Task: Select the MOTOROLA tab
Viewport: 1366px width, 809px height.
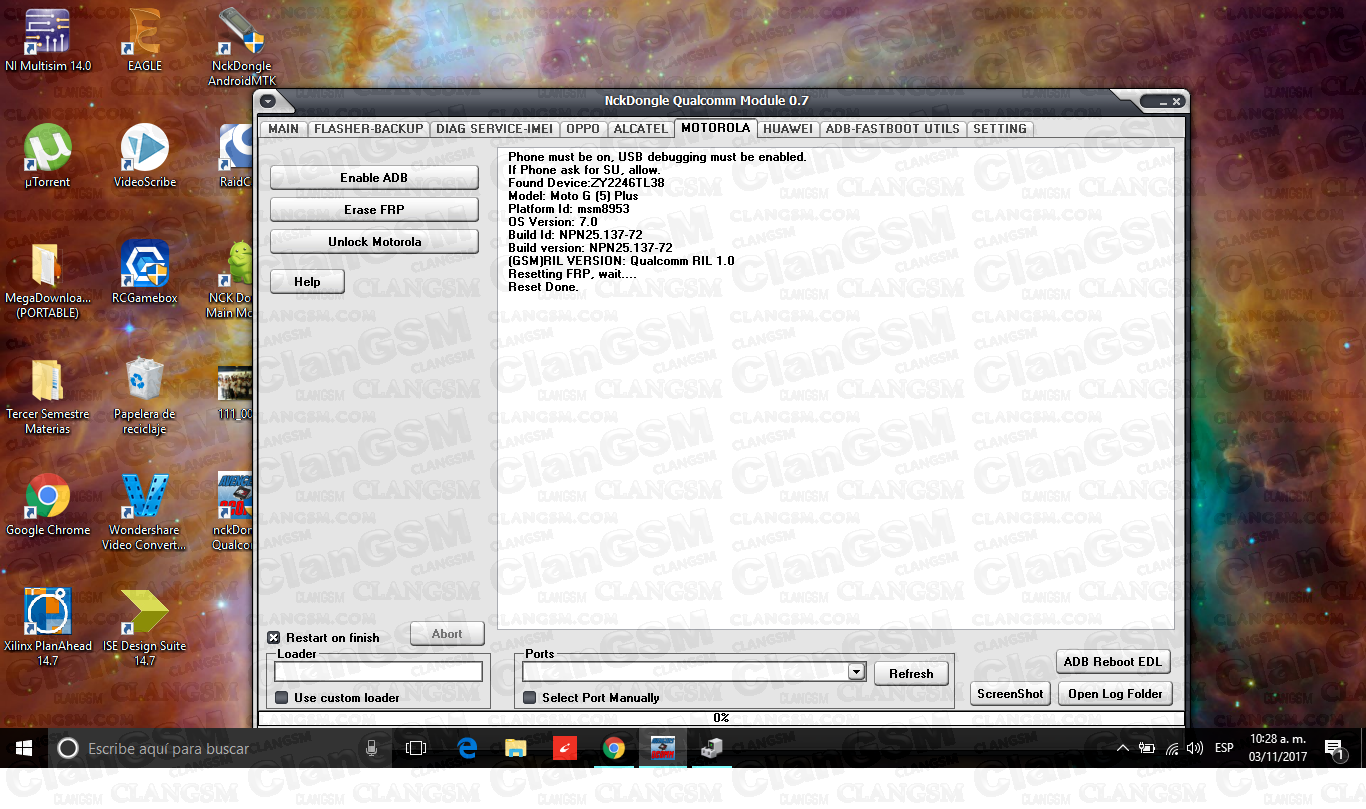Action: pos(715,128)
